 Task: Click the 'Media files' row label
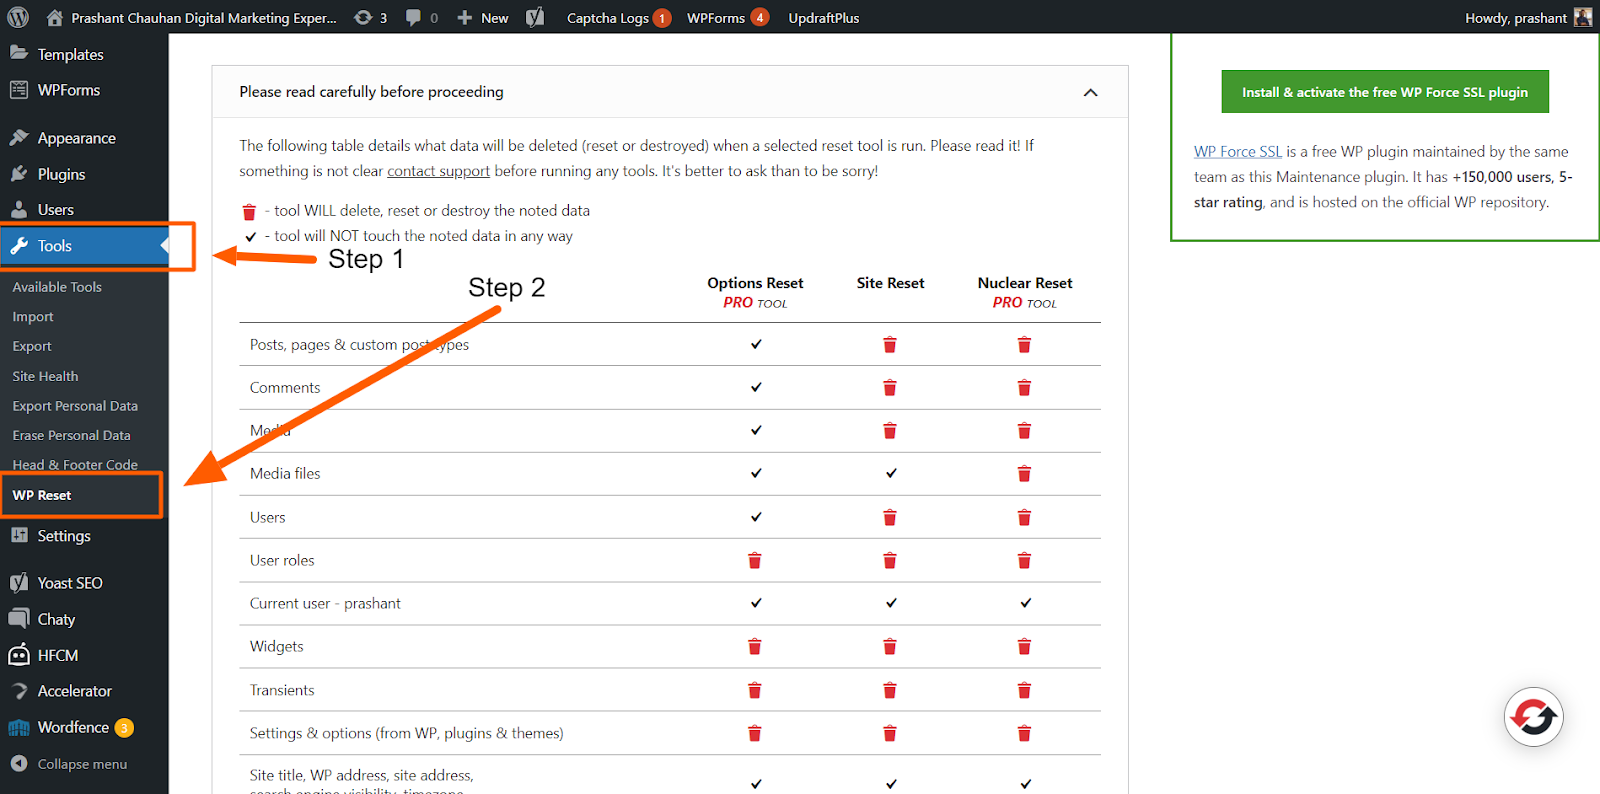285,474
